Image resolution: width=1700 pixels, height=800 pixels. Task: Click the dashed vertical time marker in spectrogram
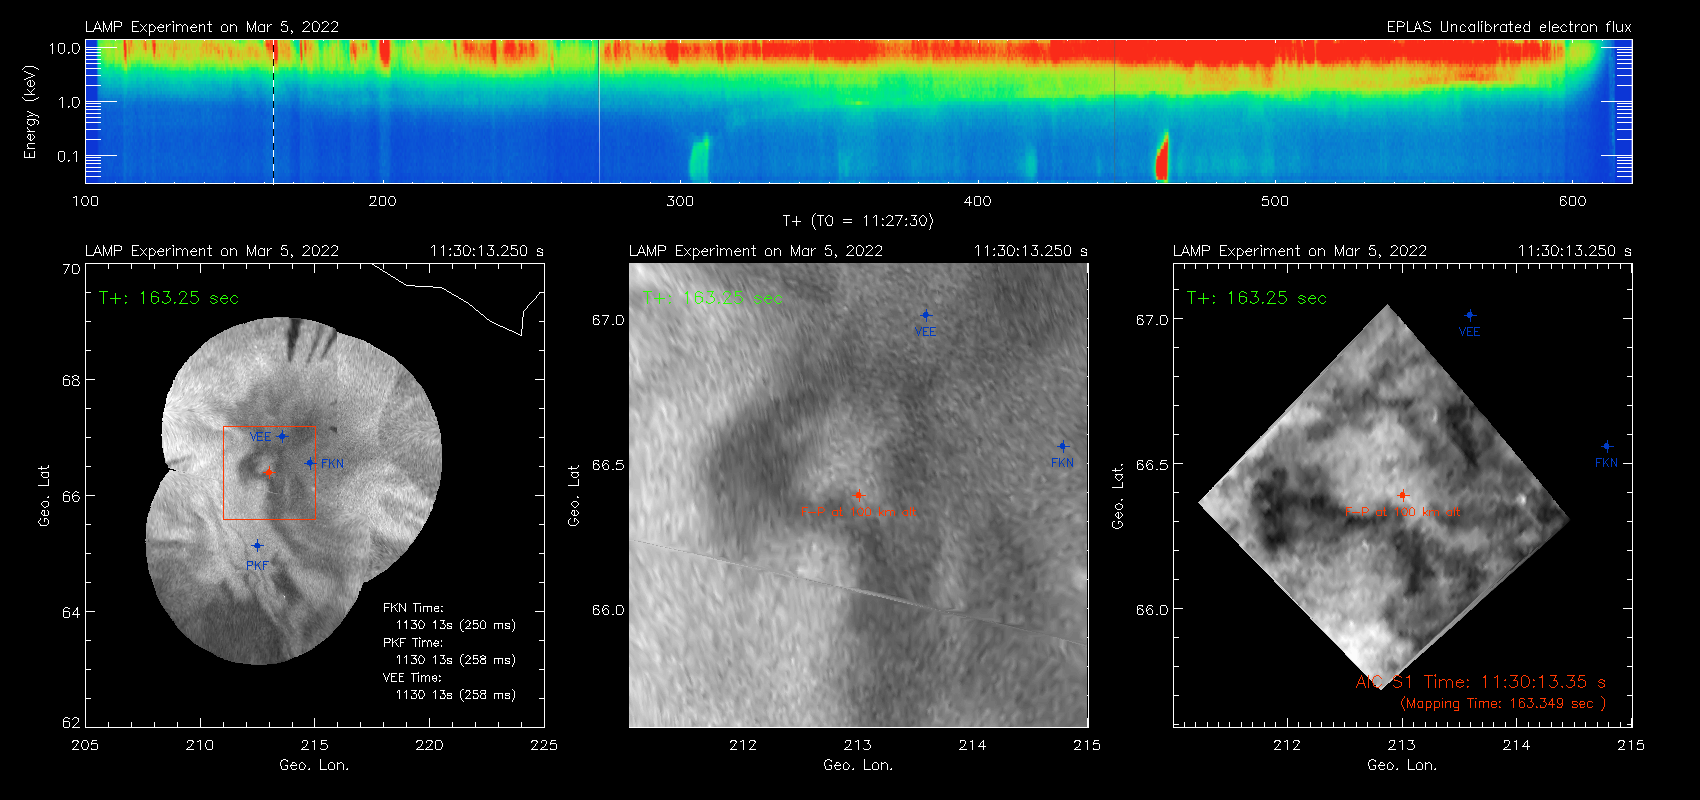point(273,111)
